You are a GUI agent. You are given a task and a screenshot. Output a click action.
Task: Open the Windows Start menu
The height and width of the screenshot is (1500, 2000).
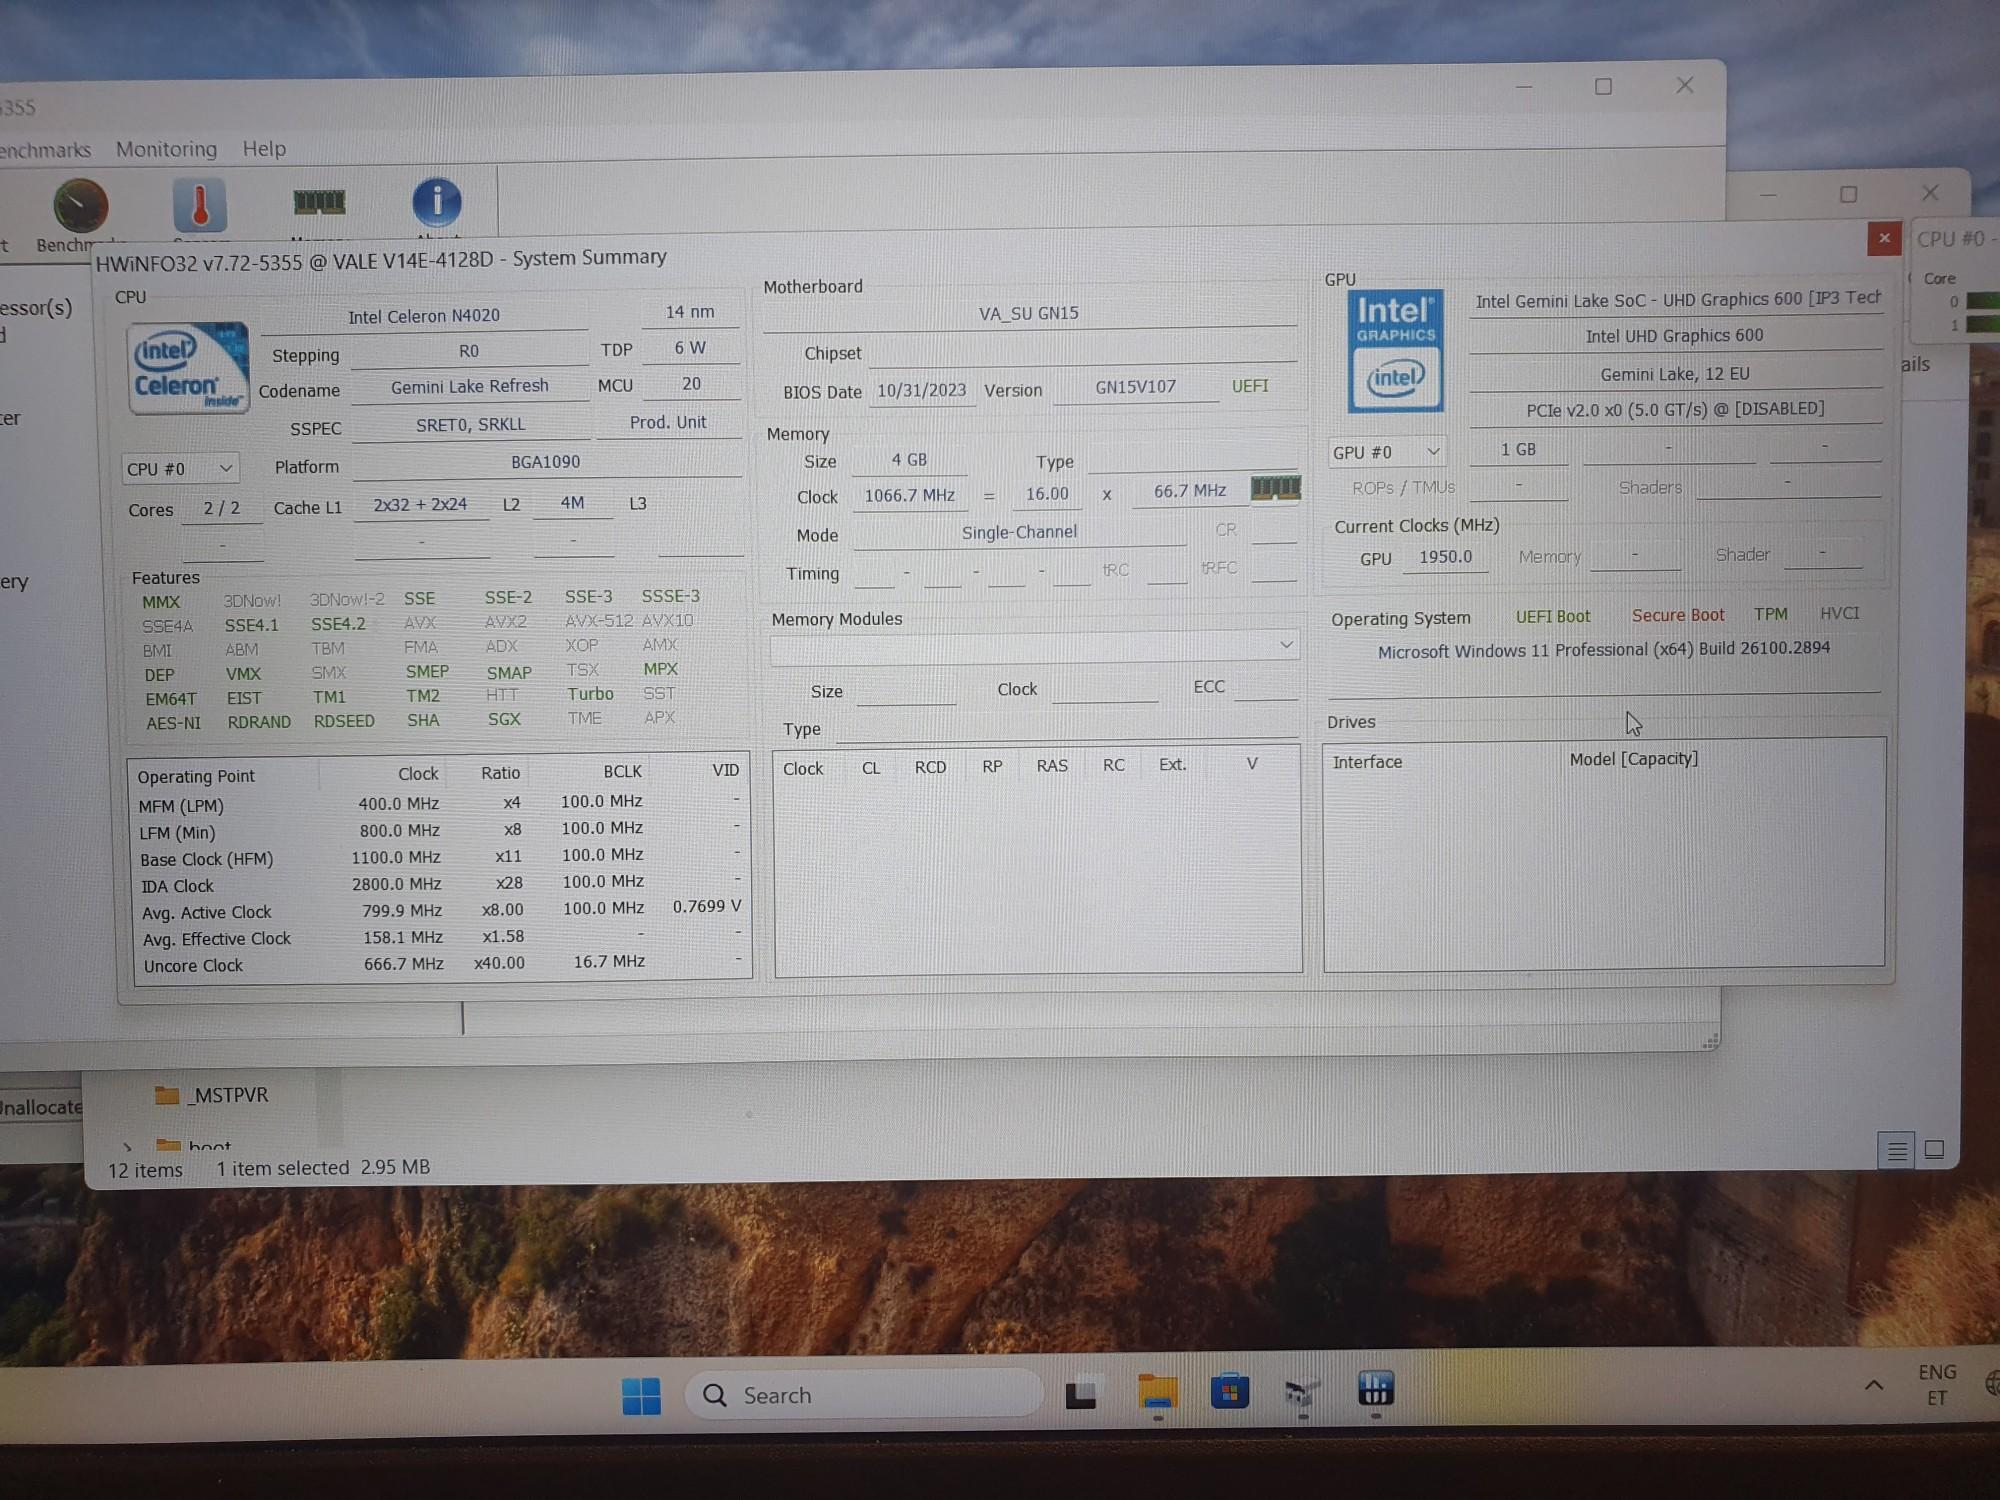[641, 1396]
